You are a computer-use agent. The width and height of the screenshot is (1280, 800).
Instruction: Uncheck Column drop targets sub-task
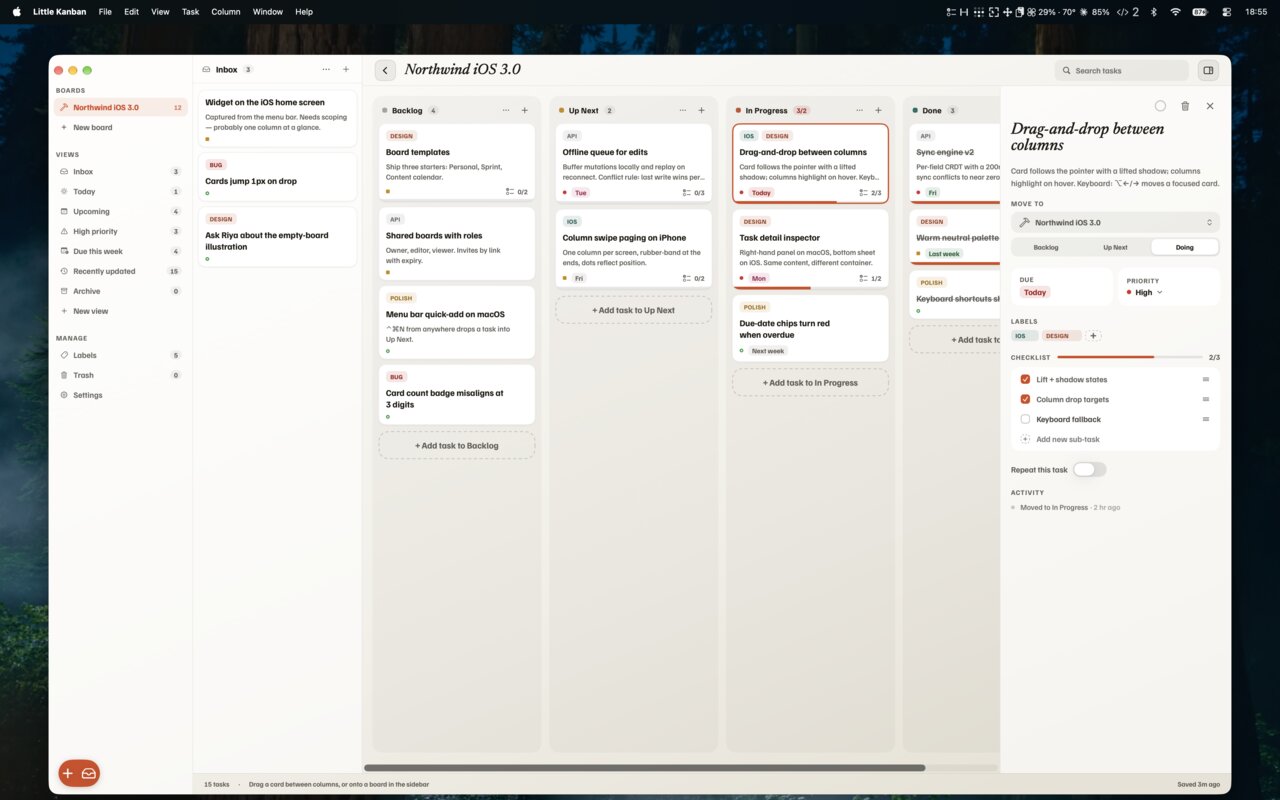1025,400
